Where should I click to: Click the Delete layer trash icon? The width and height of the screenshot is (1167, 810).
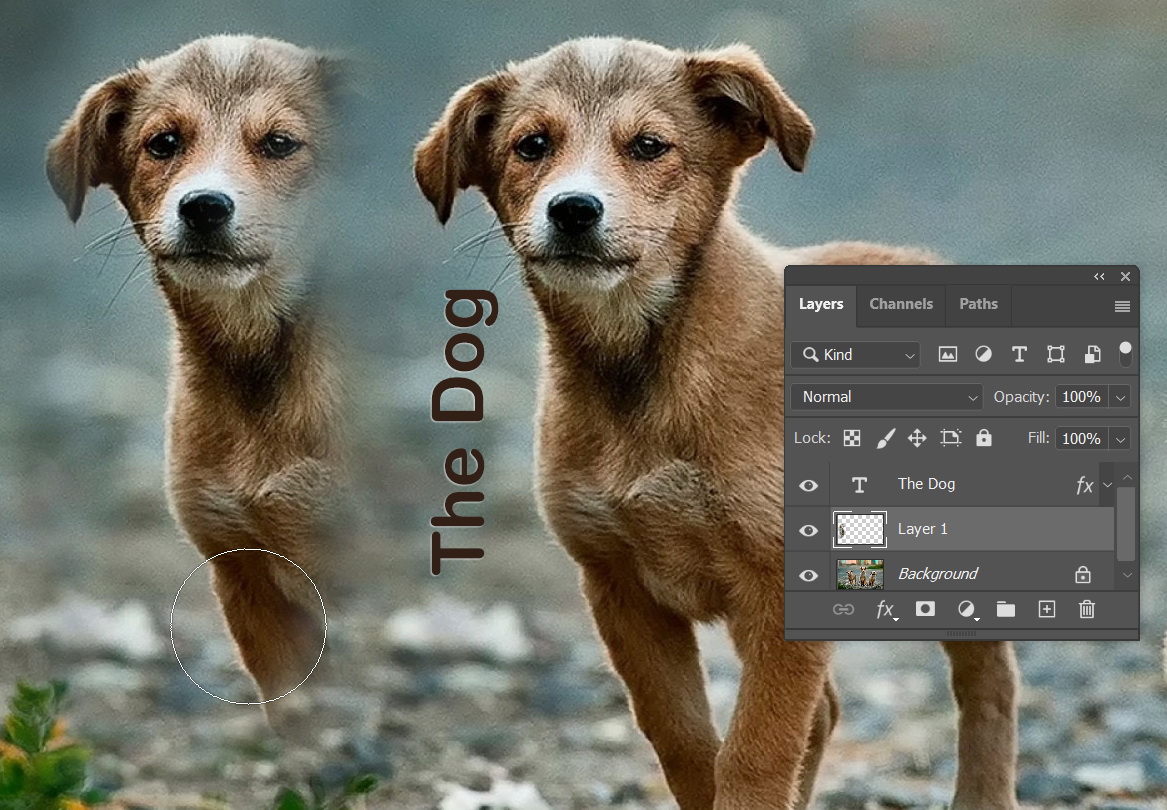click(x=1086, y=609)
